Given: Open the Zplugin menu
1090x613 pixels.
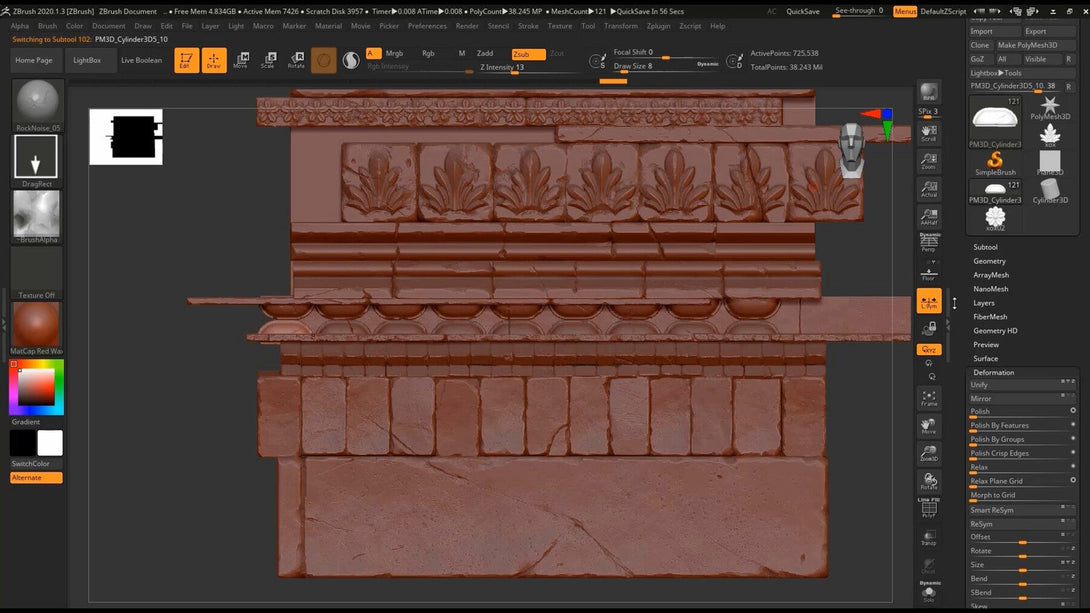Looking at the screenshot, I should tap(658, 26).
